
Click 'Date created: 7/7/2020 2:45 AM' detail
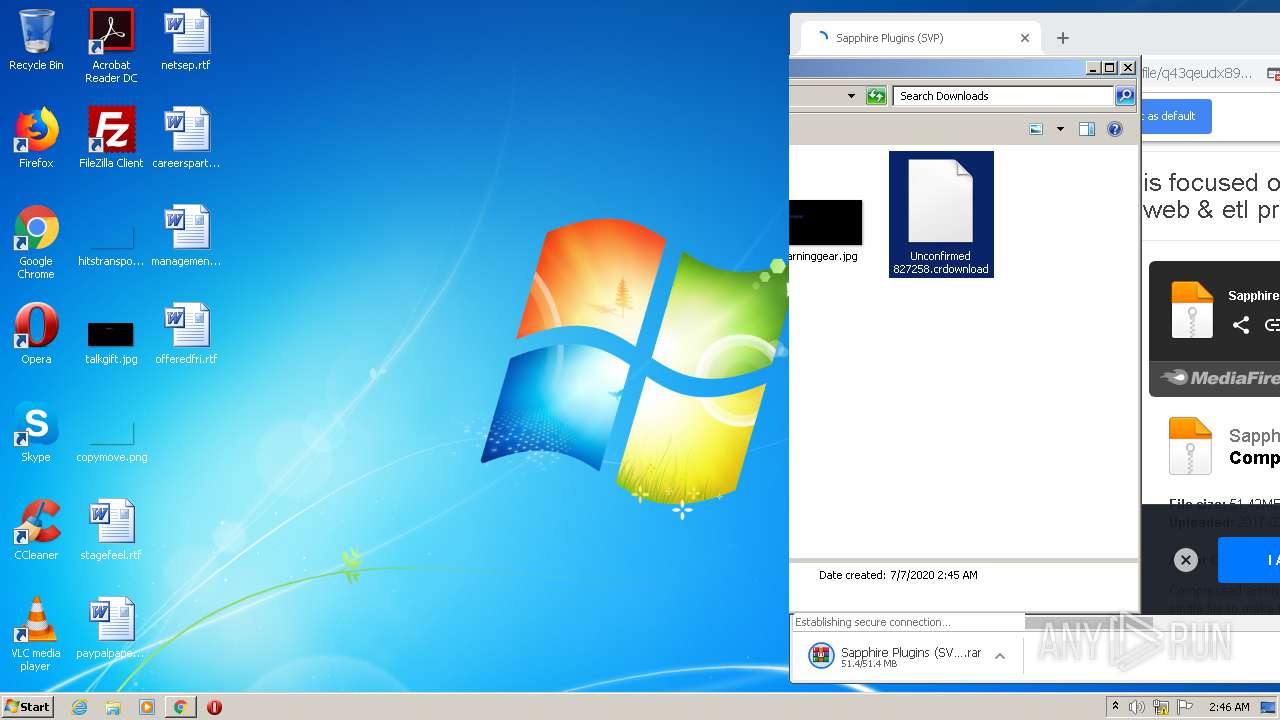click(x=898, y=575)
